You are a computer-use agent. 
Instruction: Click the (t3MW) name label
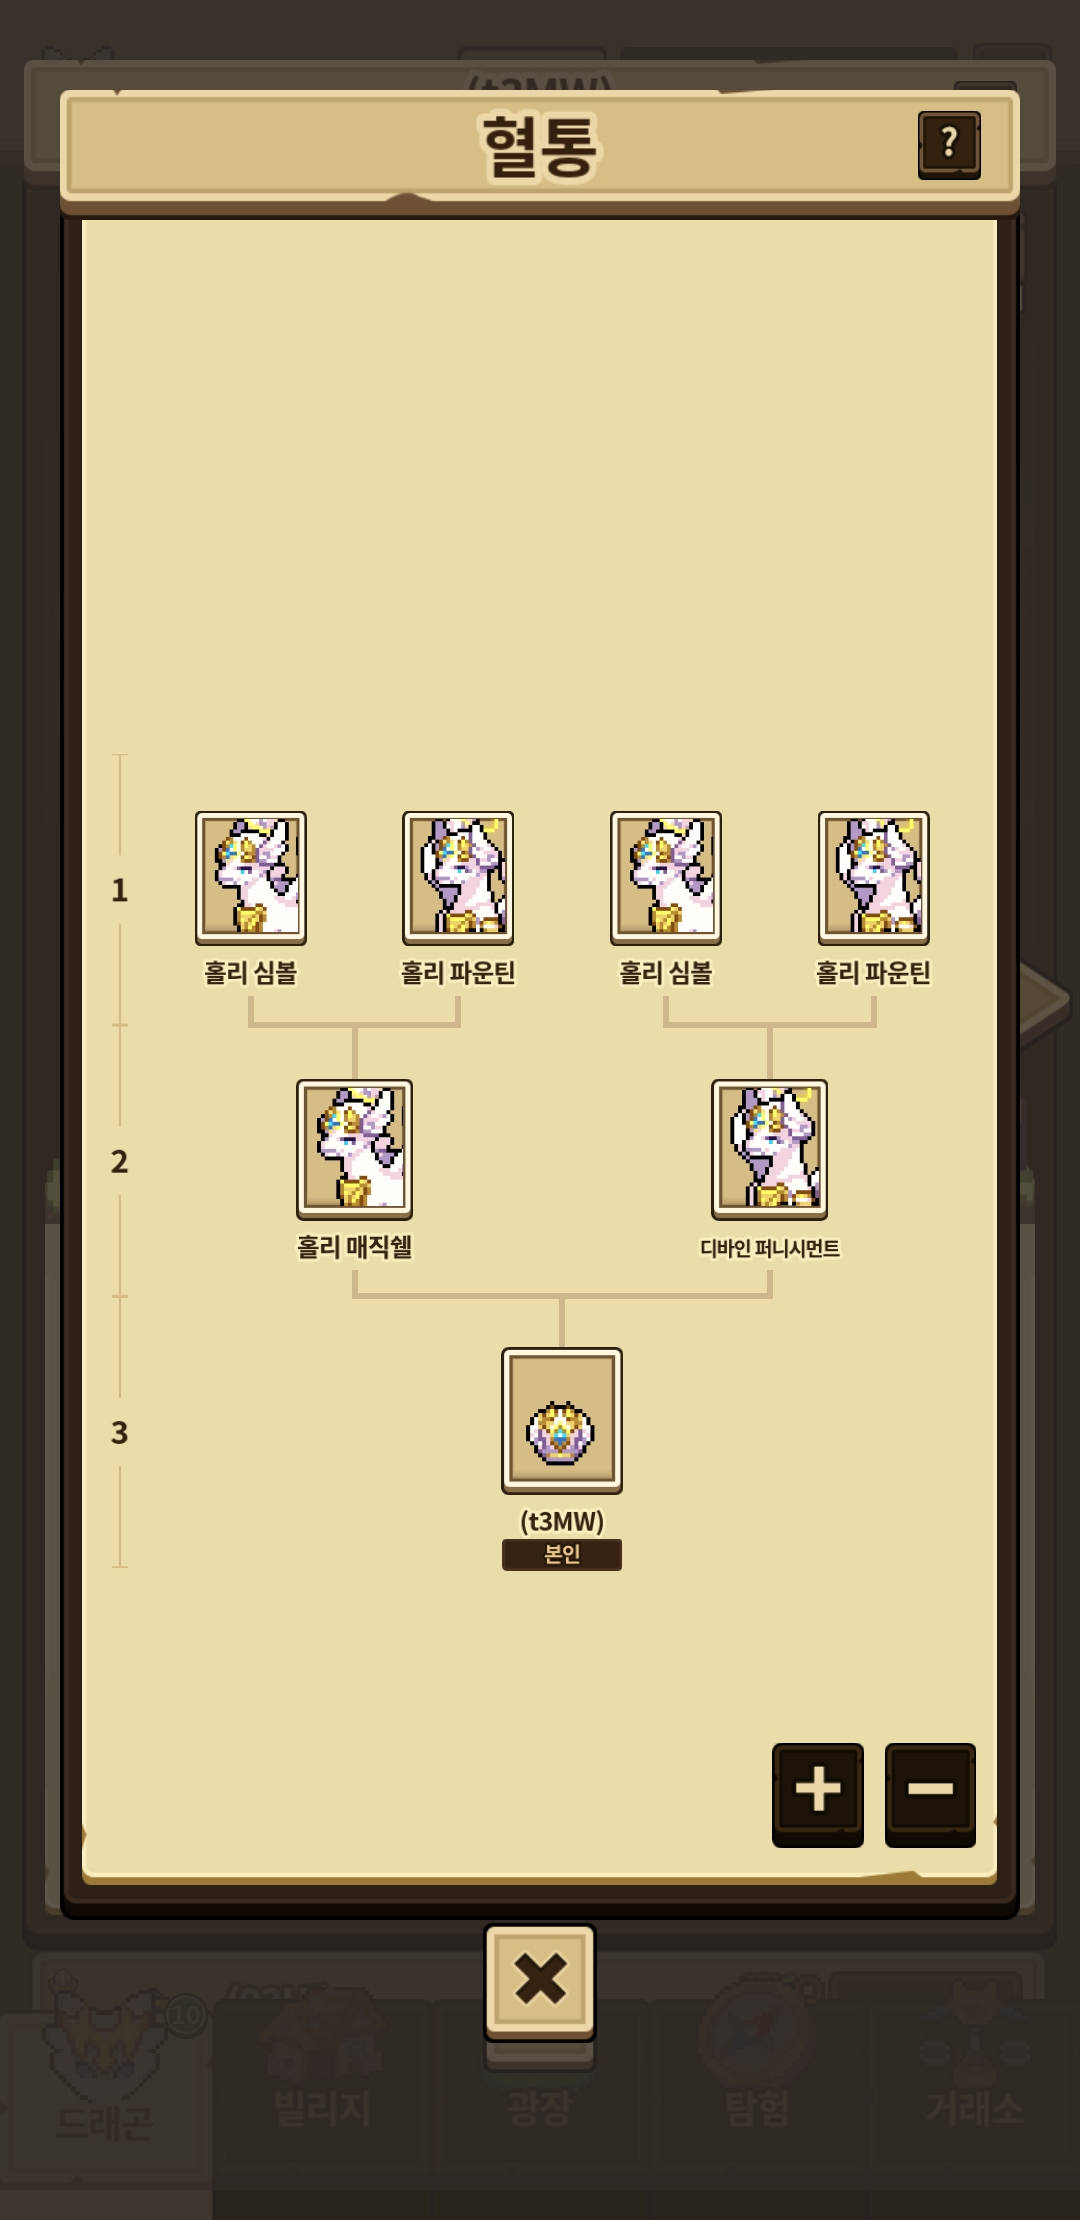(x=562, y=1521)
